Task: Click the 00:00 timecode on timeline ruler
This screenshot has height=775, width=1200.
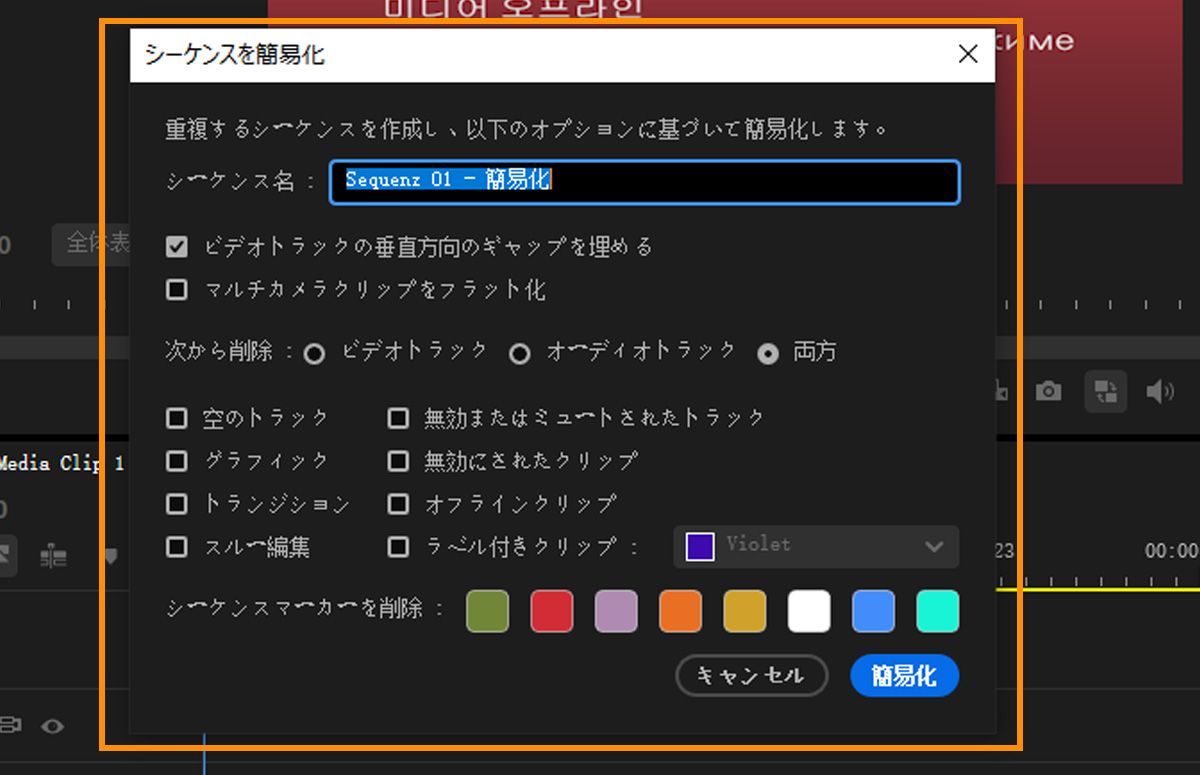Action: [x=1172, y=551]
